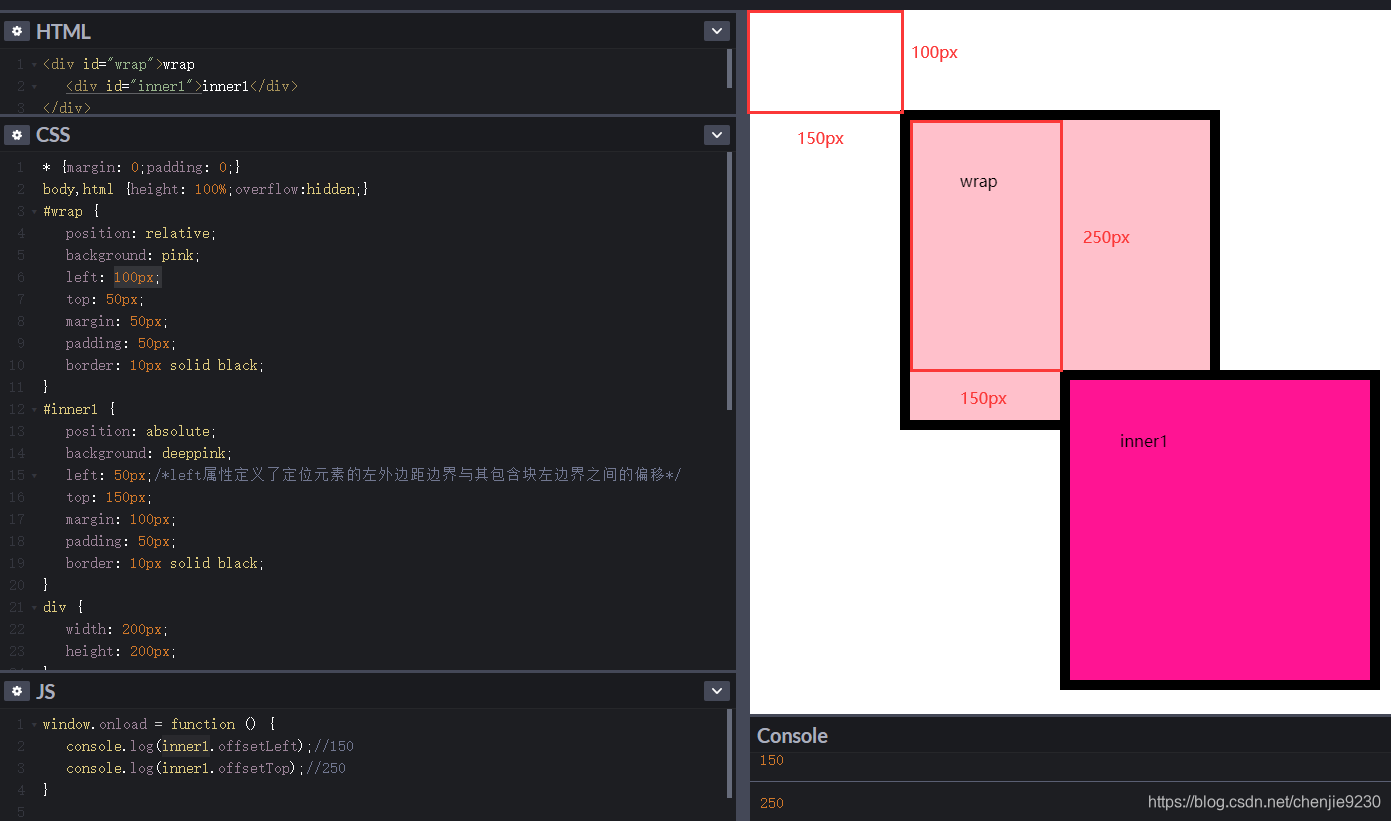The height and width of the screenshot is (821, 1391).
Task: Click the 'wrap' text in the preview
Action: pos(978,182)
